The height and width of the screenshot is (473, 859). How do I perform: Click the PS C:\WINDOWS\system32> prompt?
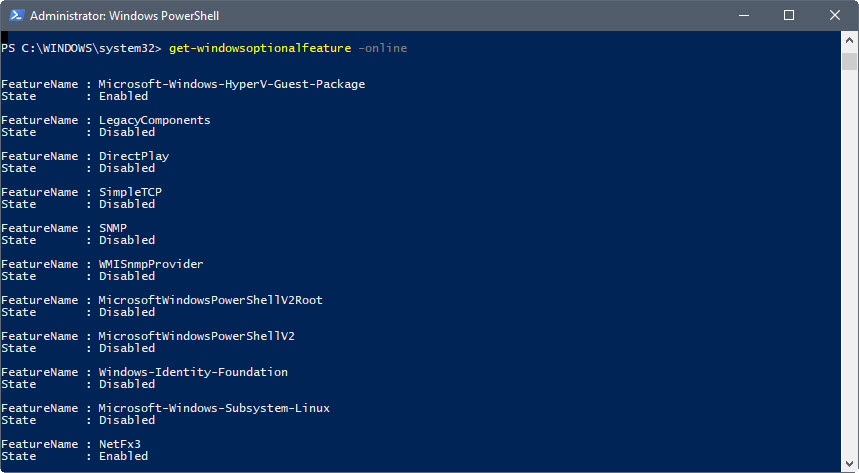coord(81,48)
